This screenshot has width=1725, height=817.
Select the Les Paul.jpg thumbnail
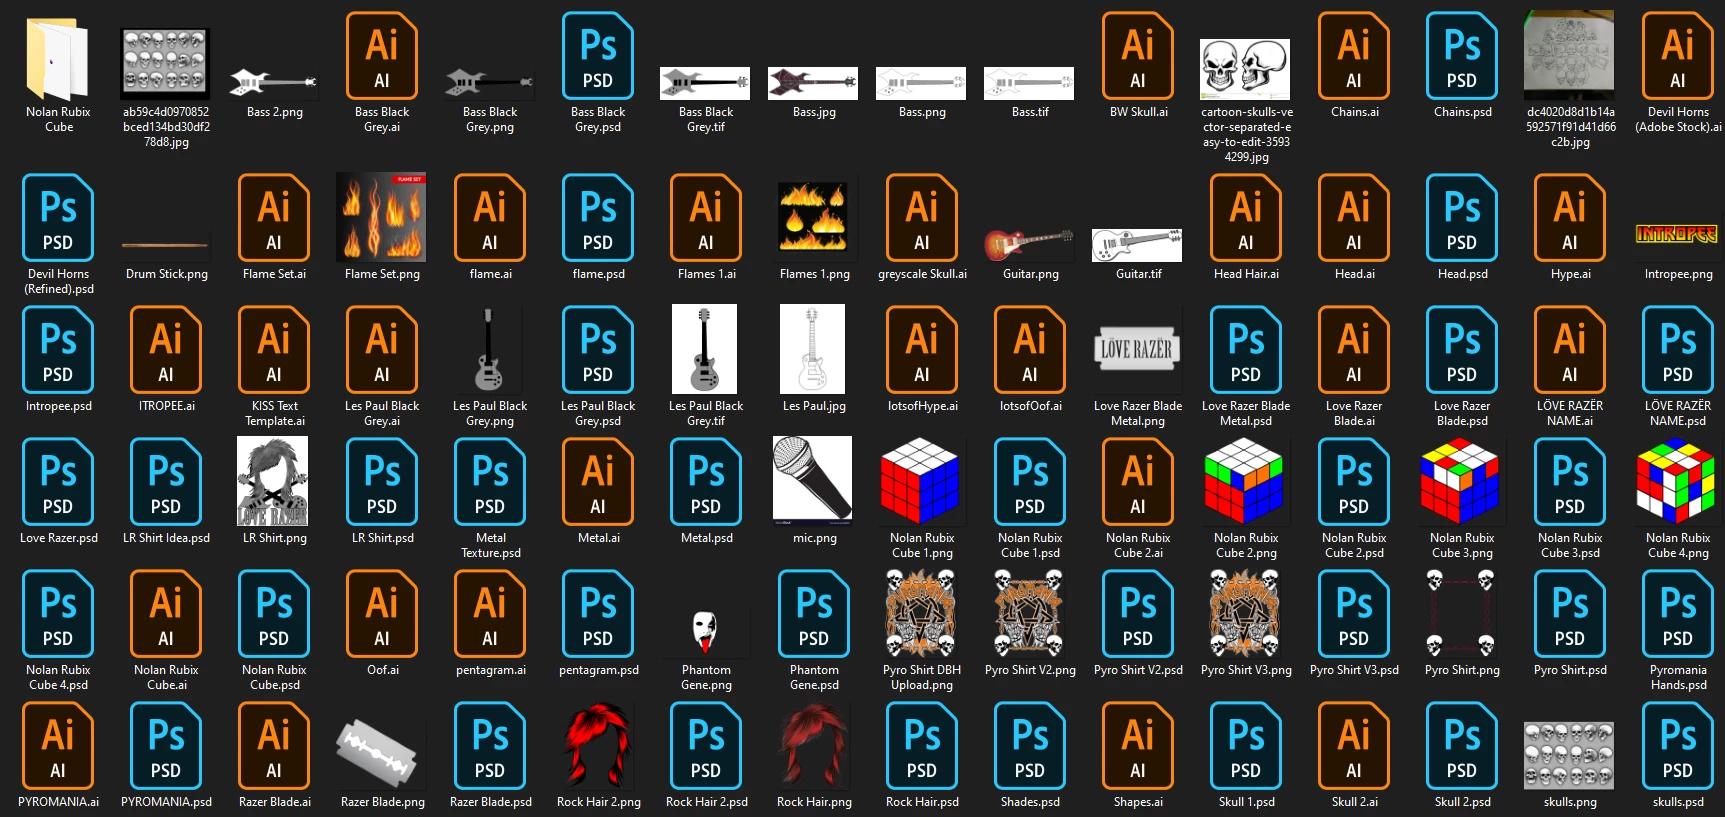tap(812, 349)
